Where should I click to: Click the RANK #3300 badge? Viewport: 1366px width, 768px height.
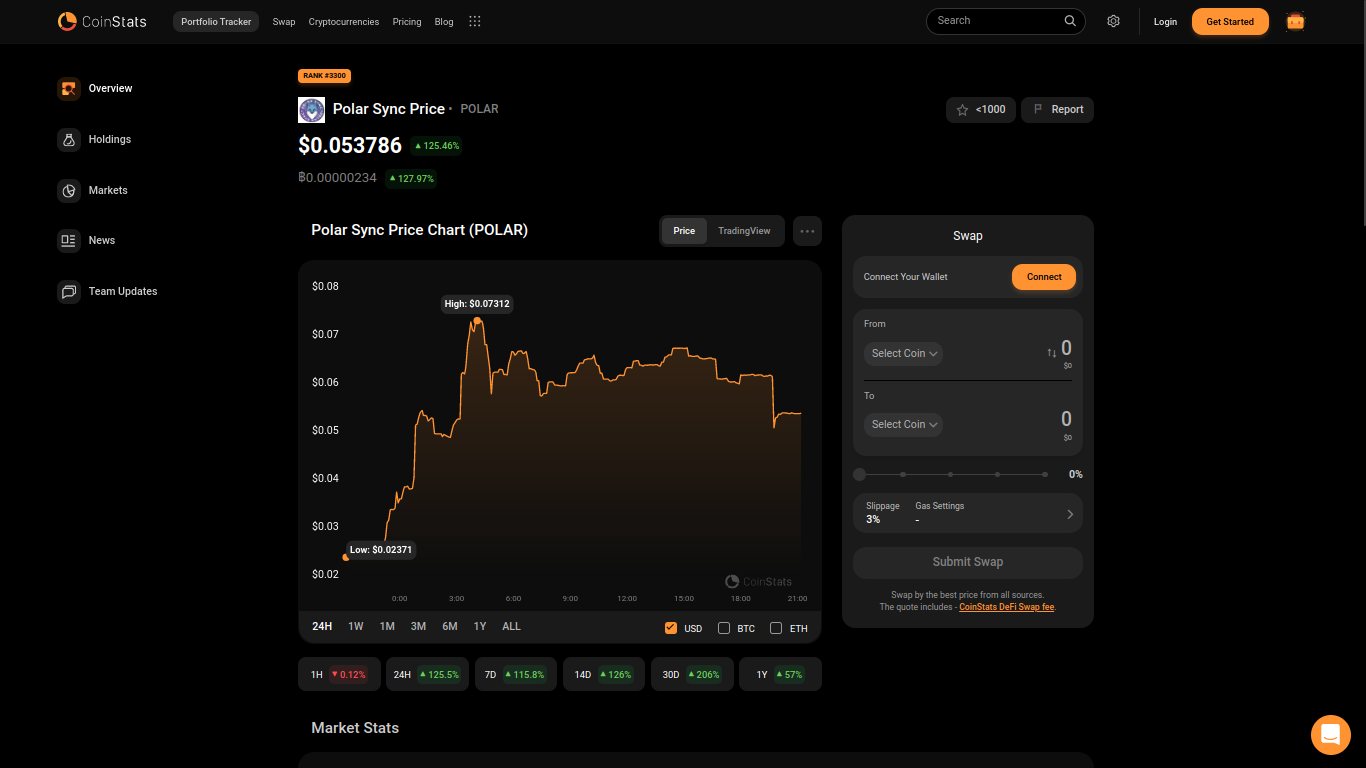pos(324,76)
